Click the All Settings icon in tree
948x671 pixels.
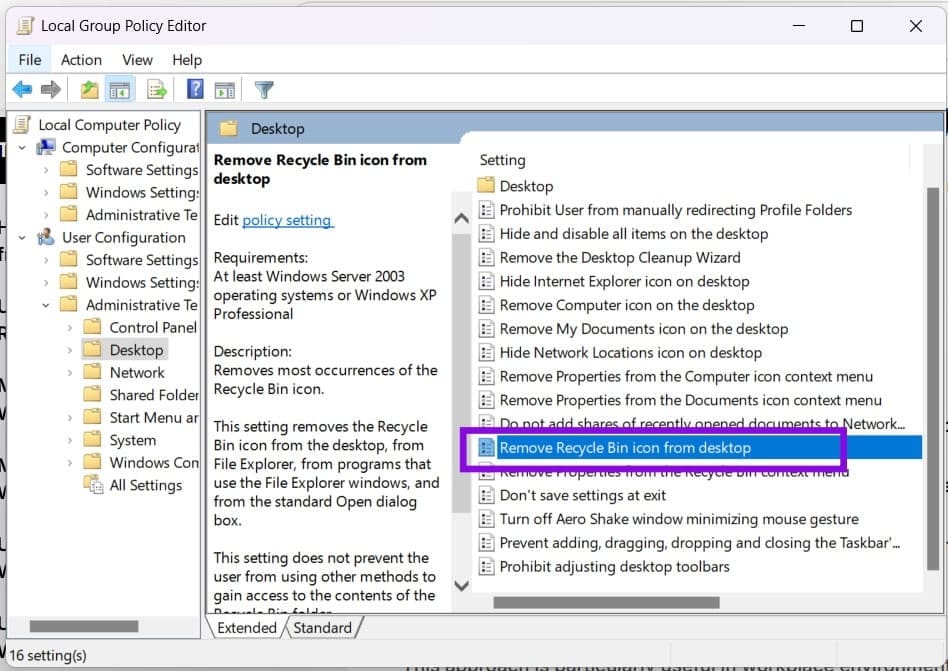coord(93,484)
